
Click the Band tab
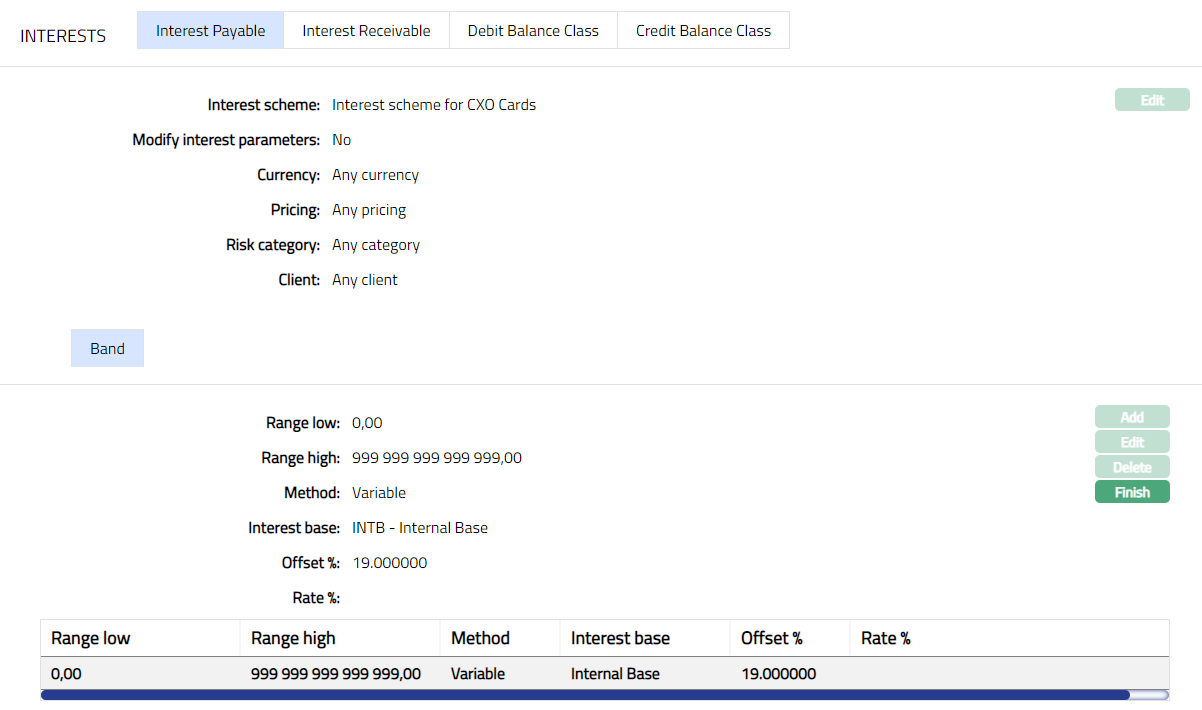[107, 348]
